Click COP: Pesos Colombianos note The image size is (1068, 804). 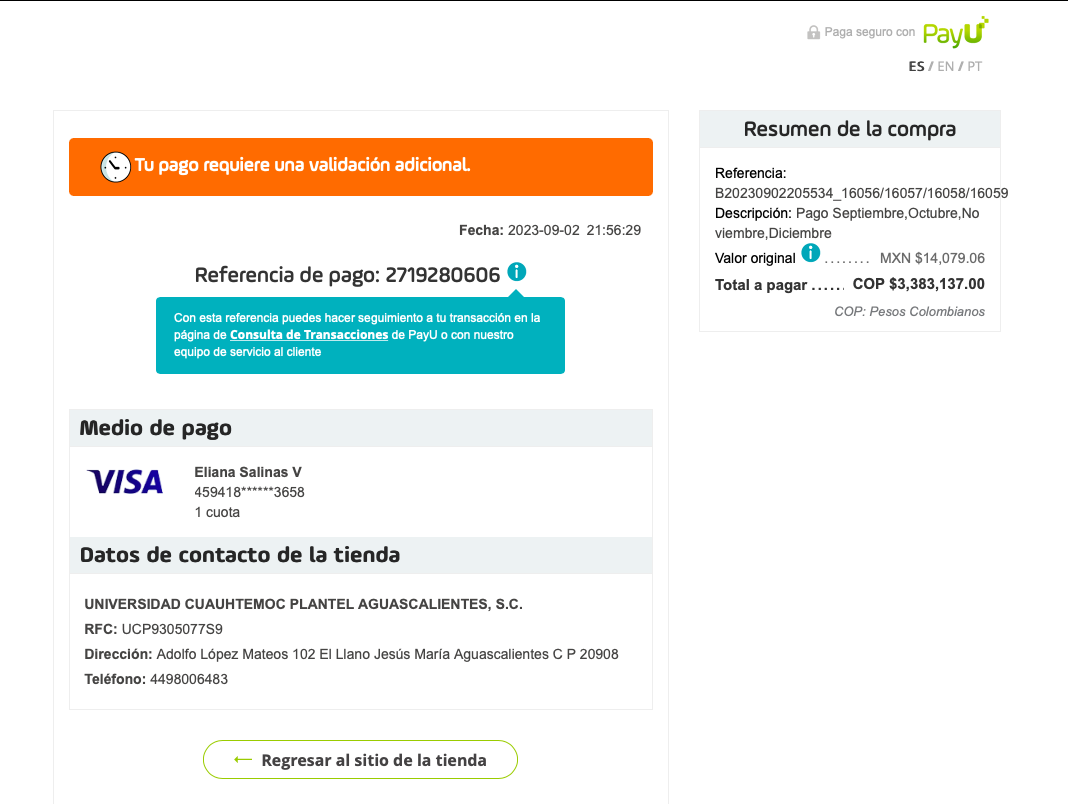[909, 311]
